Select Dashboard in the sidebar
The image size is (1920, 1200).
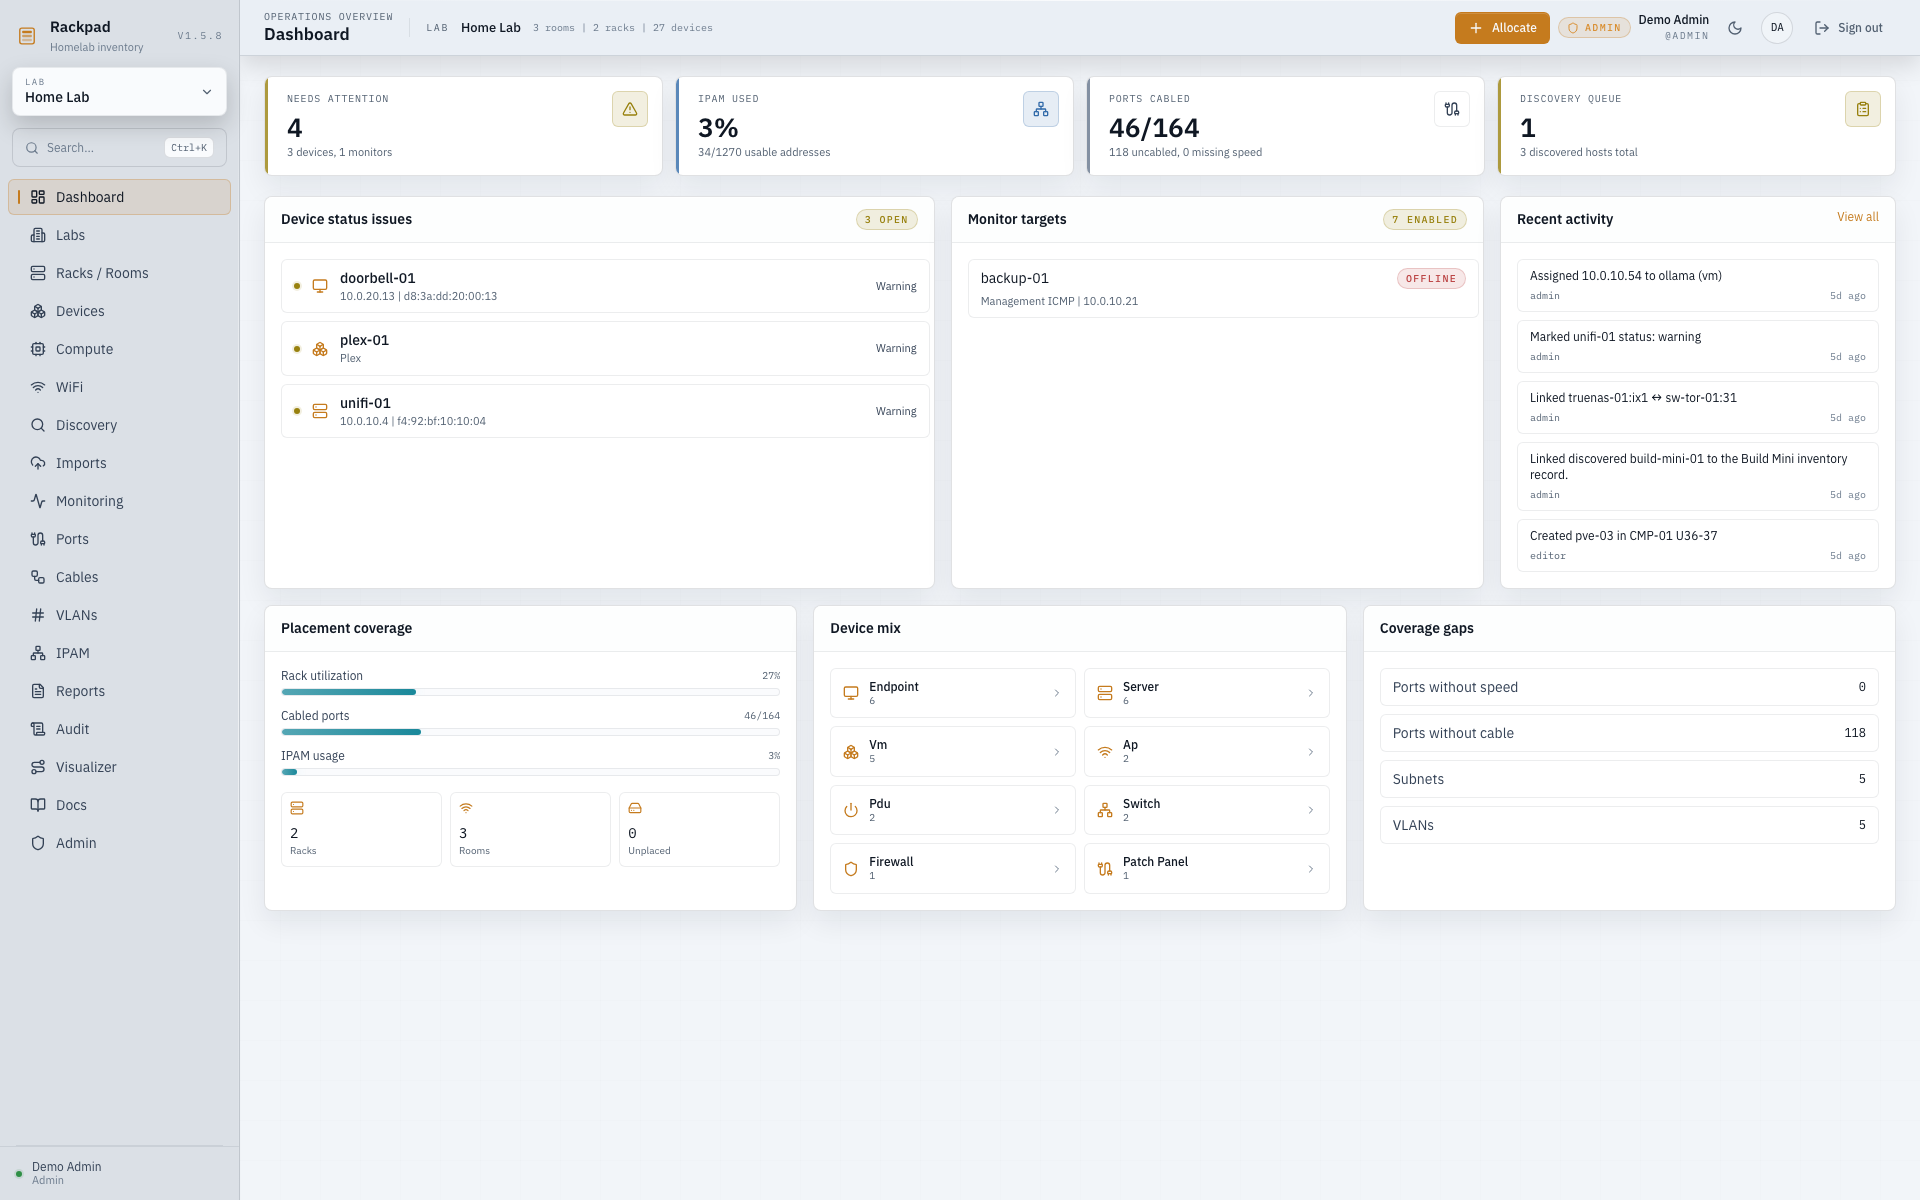[119, 197]
